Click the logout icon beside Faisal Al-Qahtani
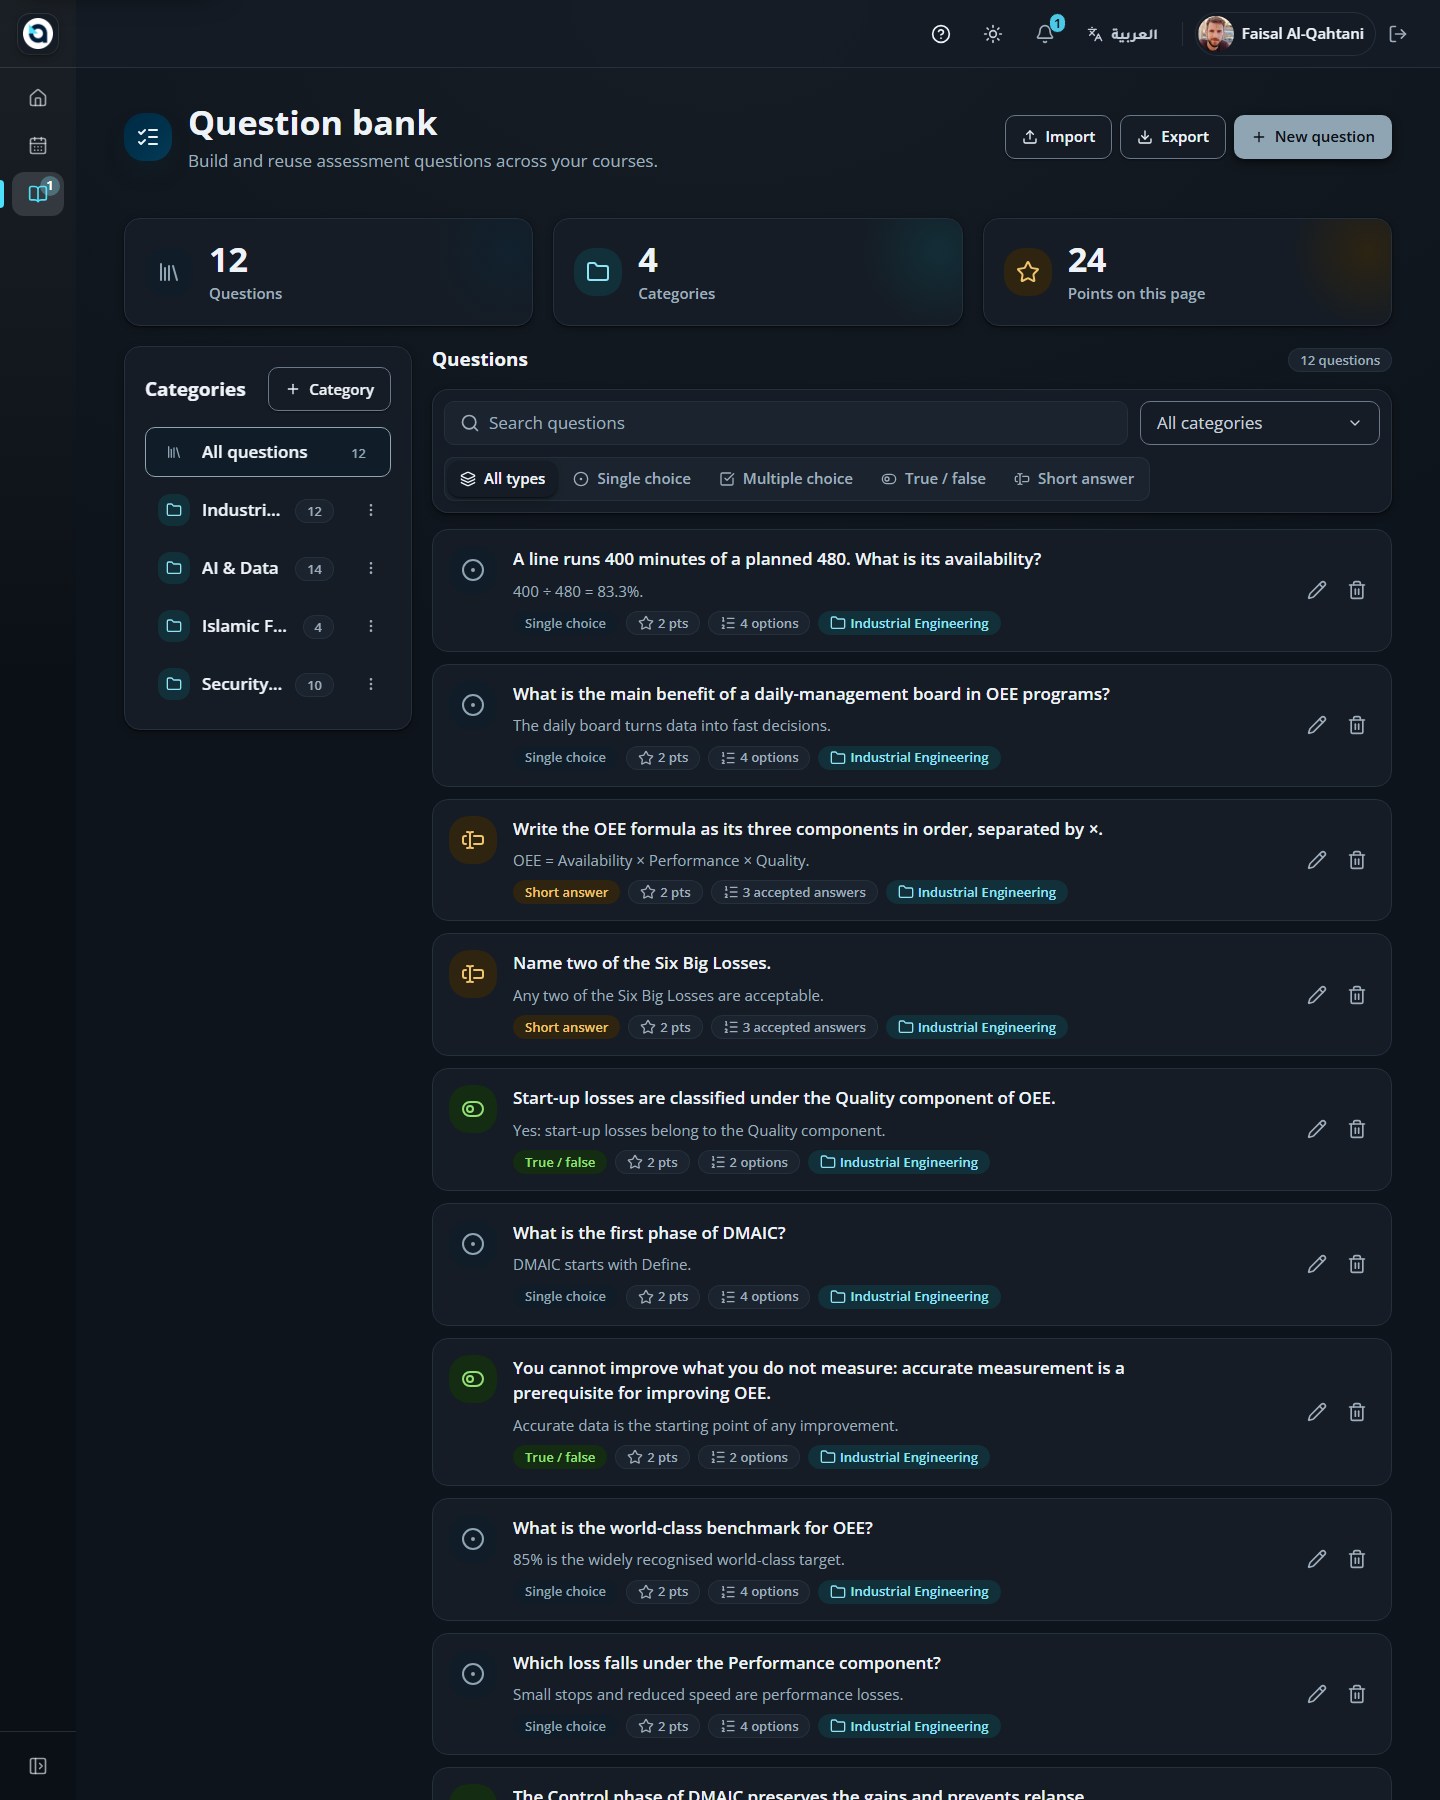This screenshot has height=1800, width=1440. click(x=1398, y=34)
